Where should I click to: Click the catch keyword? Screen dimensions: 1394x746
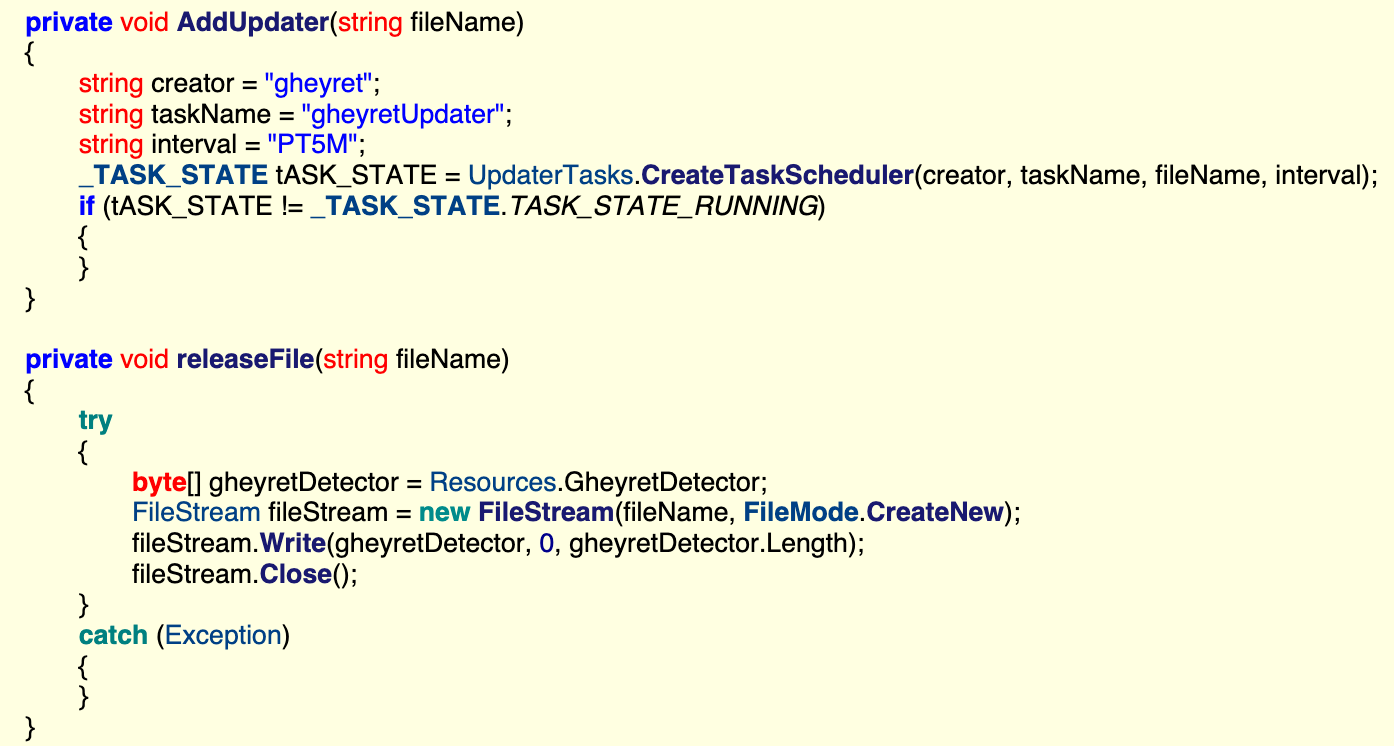[113, 636]
